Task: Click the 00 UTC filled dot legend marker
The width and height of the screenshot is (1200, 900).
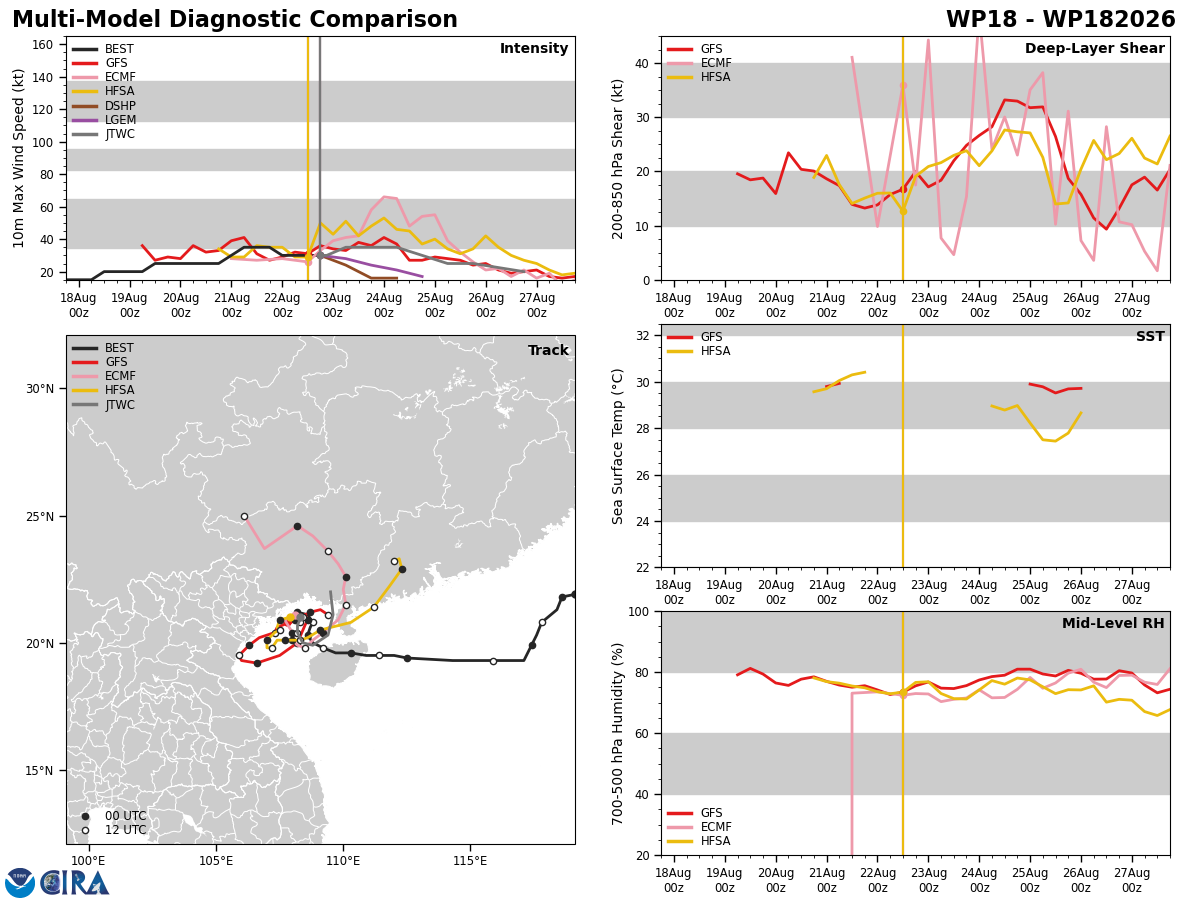Action: pyautogui.click(x=85, y=816)
